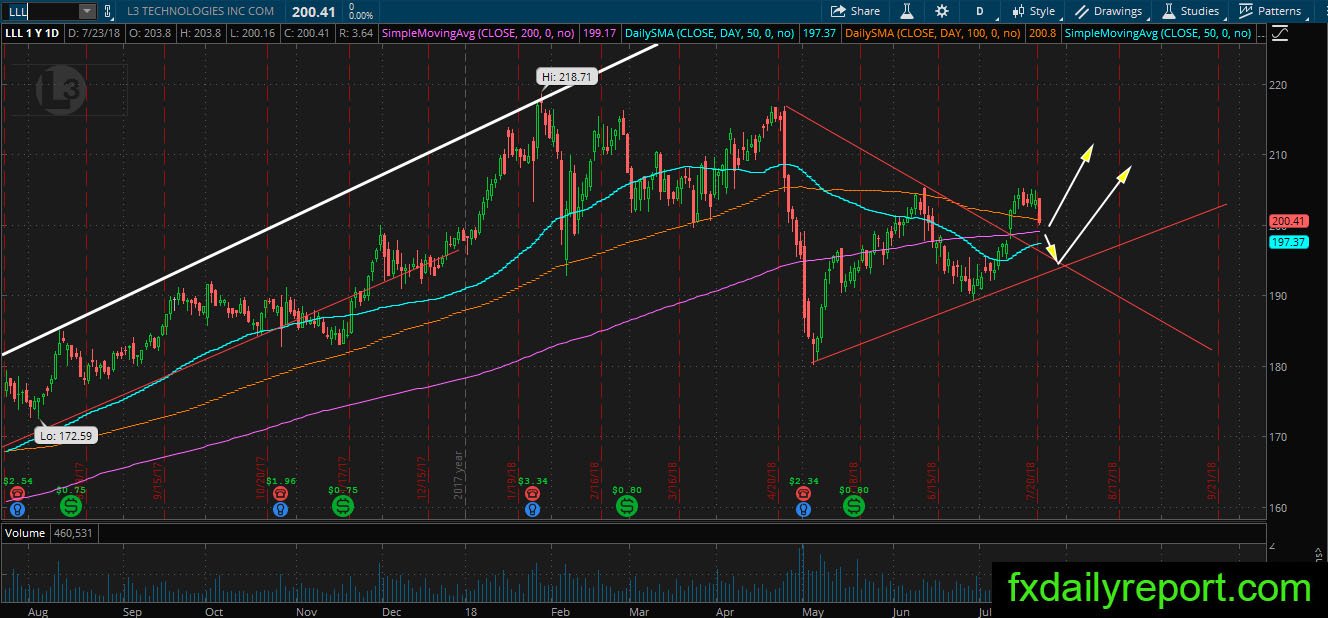1328x618 pixels.
Task: Click the L3 company logo on chart
Action: click(x=63, y=92)
